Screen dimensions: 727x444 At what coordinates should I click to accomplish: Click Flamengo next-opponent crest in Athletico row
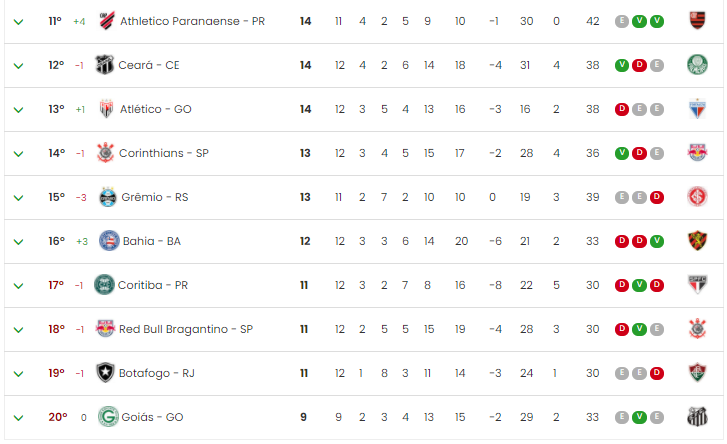click(x=697, y=21)
